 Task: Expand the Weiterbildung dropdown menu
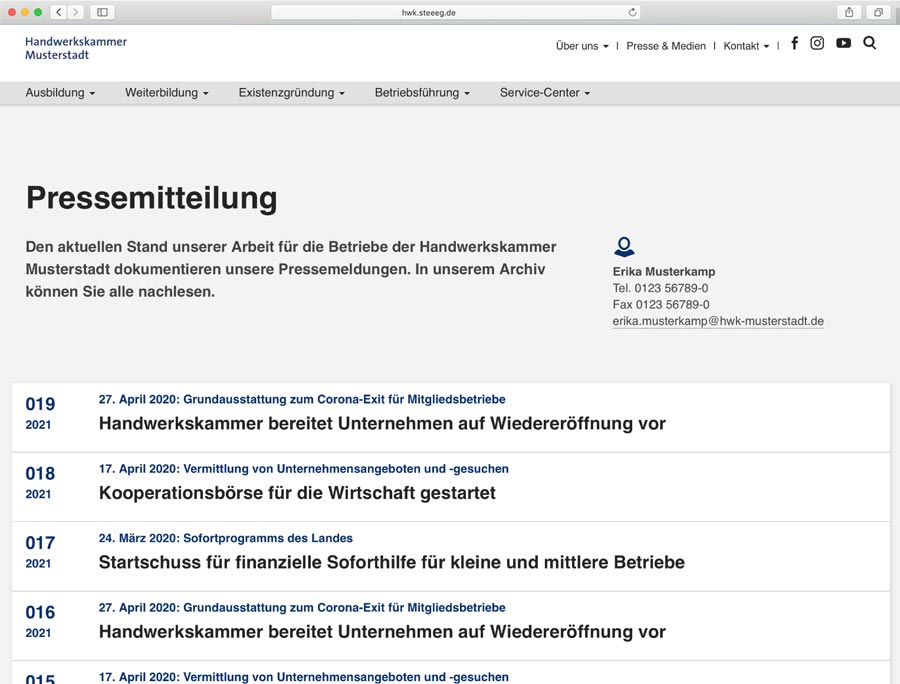click(166, 93)
